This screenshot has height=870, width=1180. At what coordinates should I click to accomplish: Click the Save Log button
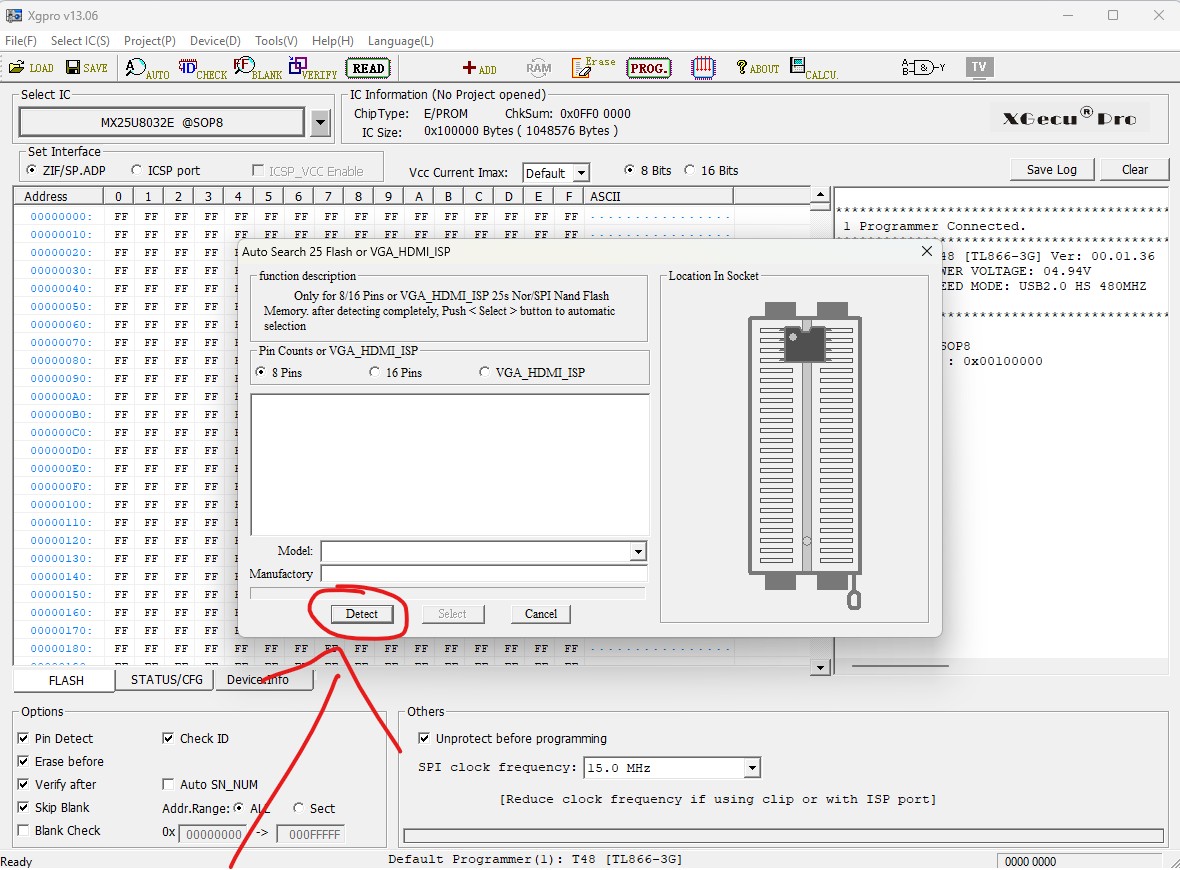pyautogui.click(x=1051, y=169)
